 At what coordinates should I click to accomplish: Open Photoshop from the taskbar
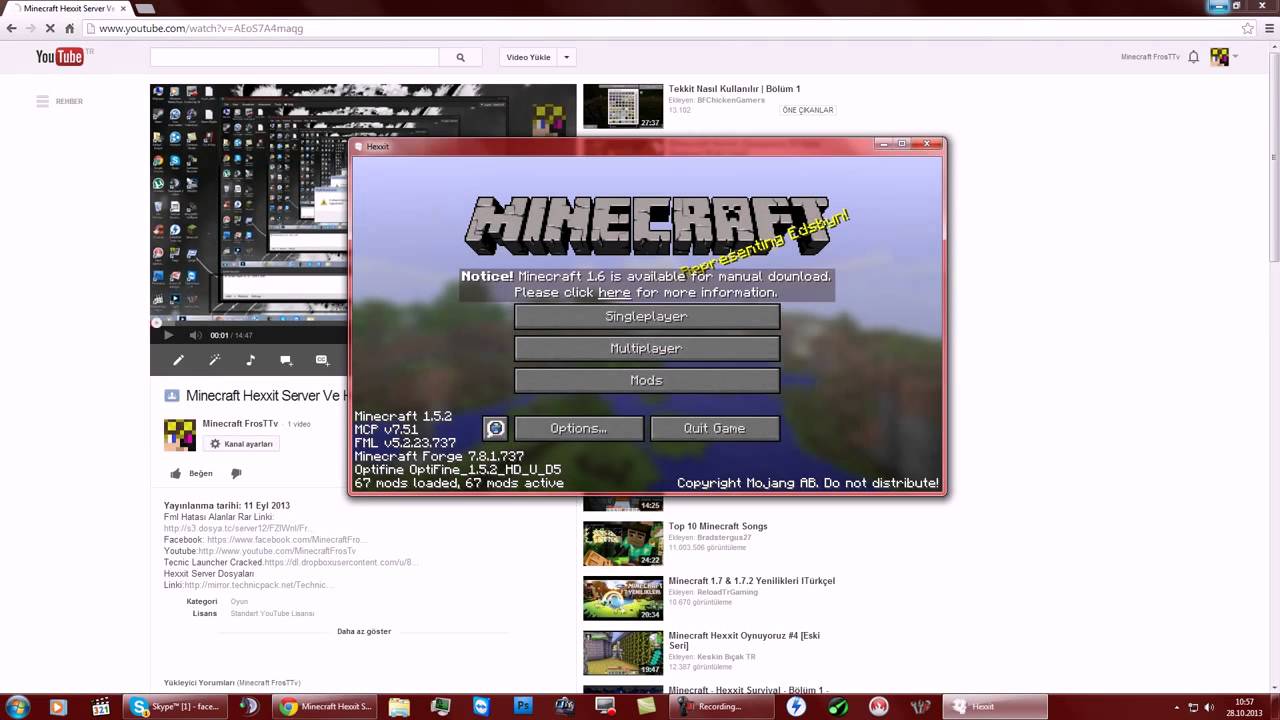522,706
